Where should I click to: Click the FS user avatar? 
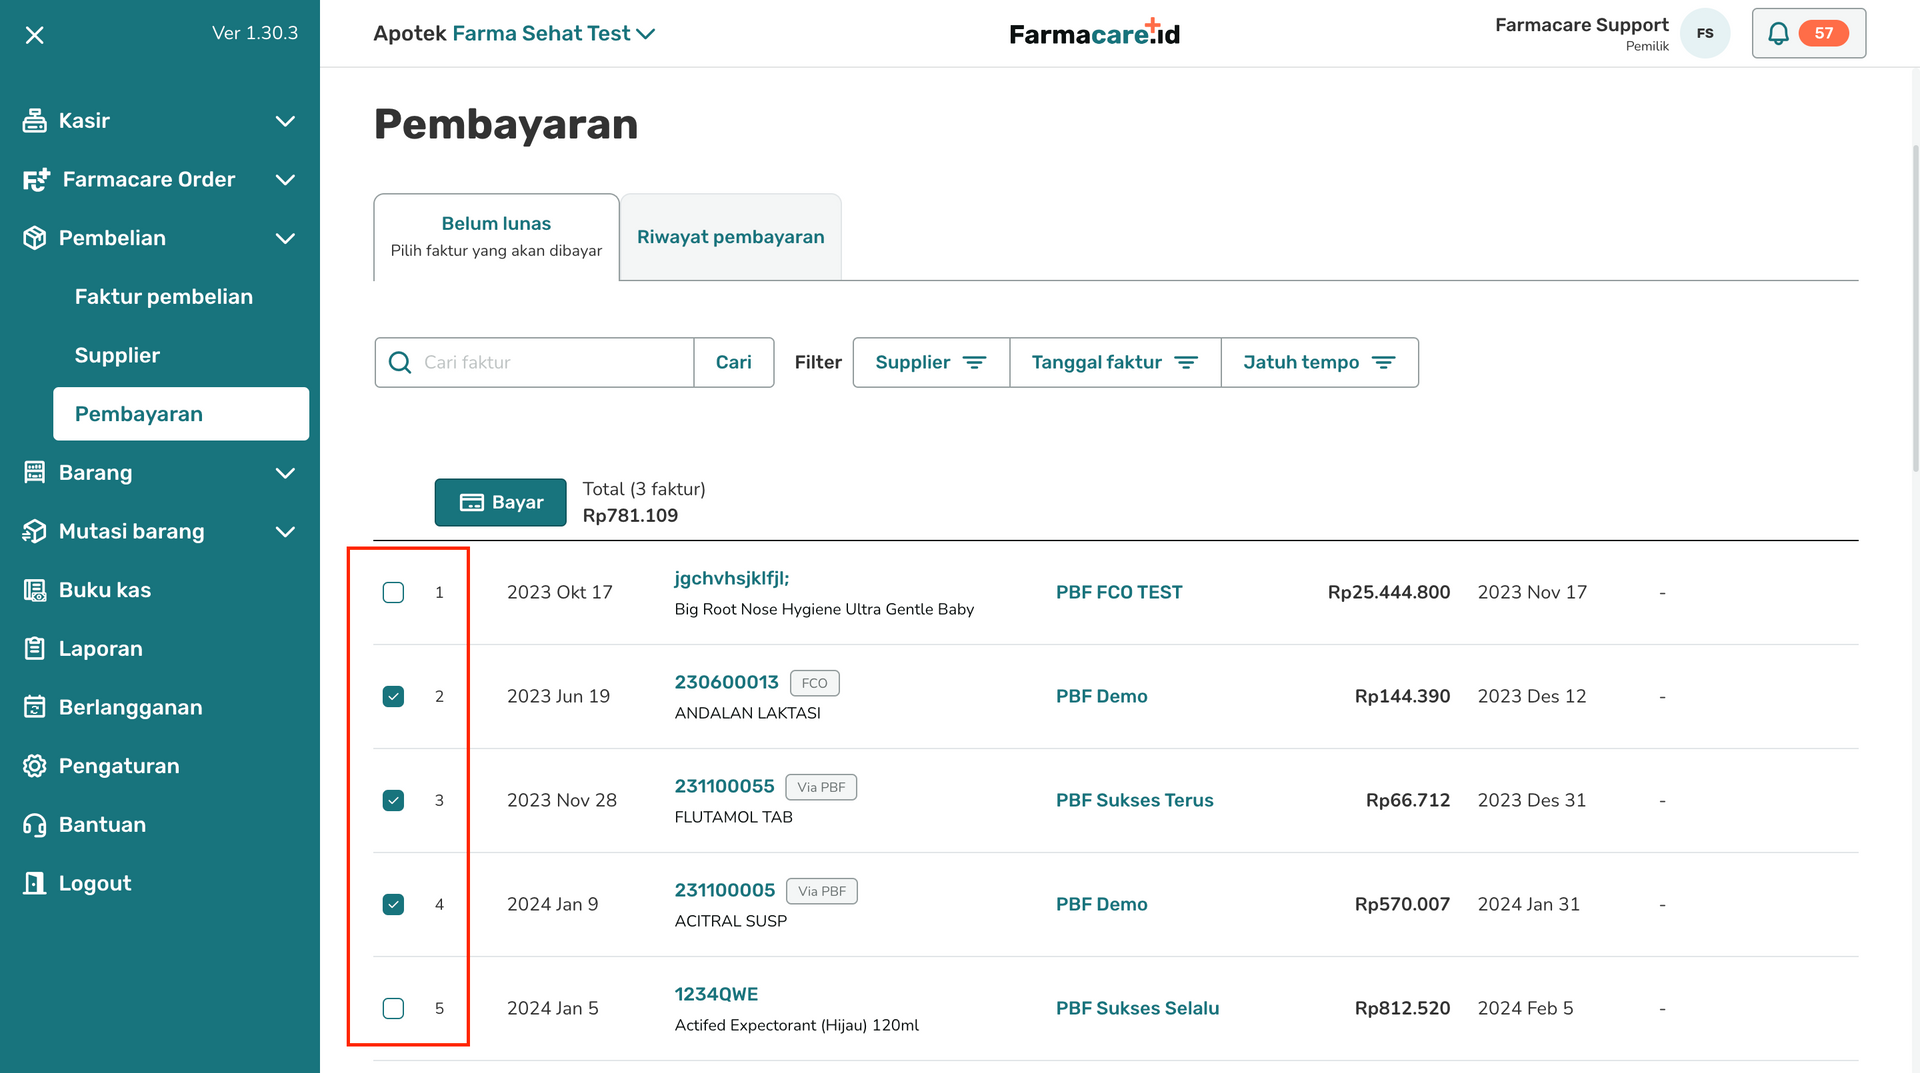tap(1705, 33)
